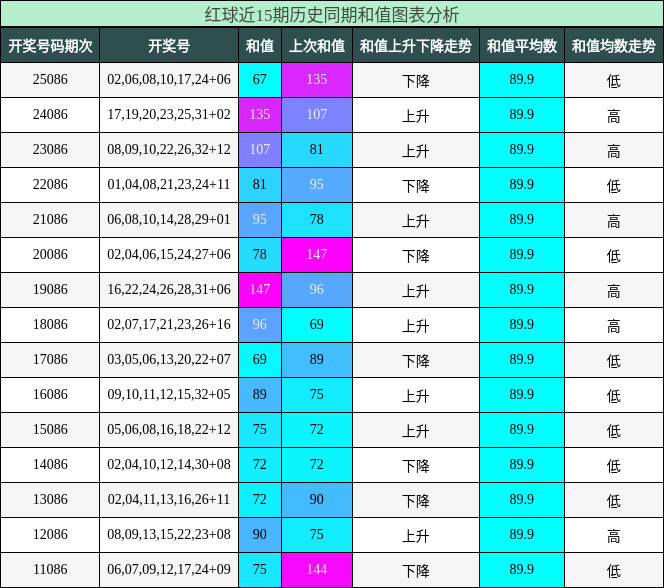
Task: Select 上次和值 cell 147 in row 20086
Action: [317, 255]
